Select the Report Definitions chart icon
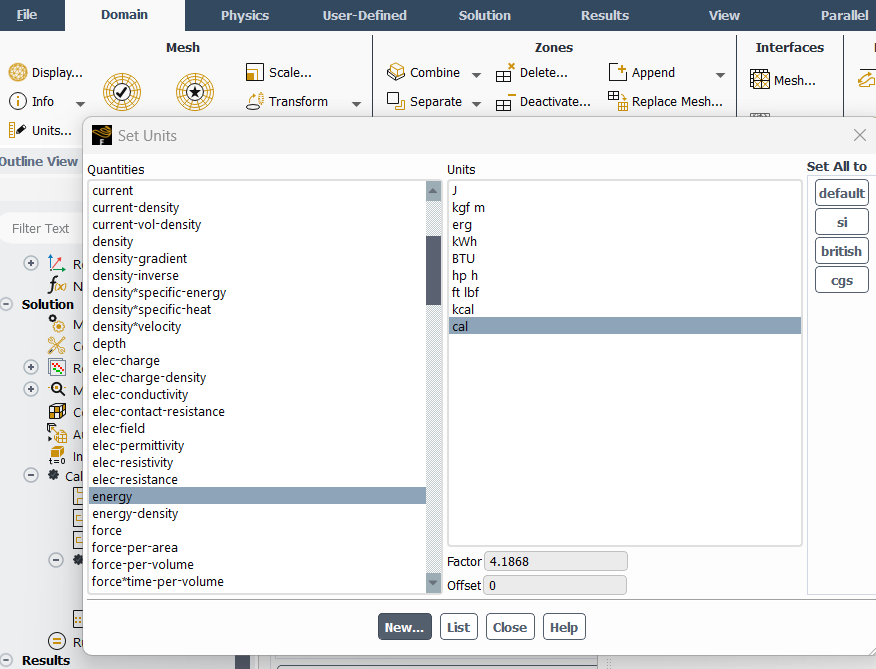The width and height of the screenshot is (876, 669). coord(57,367)
